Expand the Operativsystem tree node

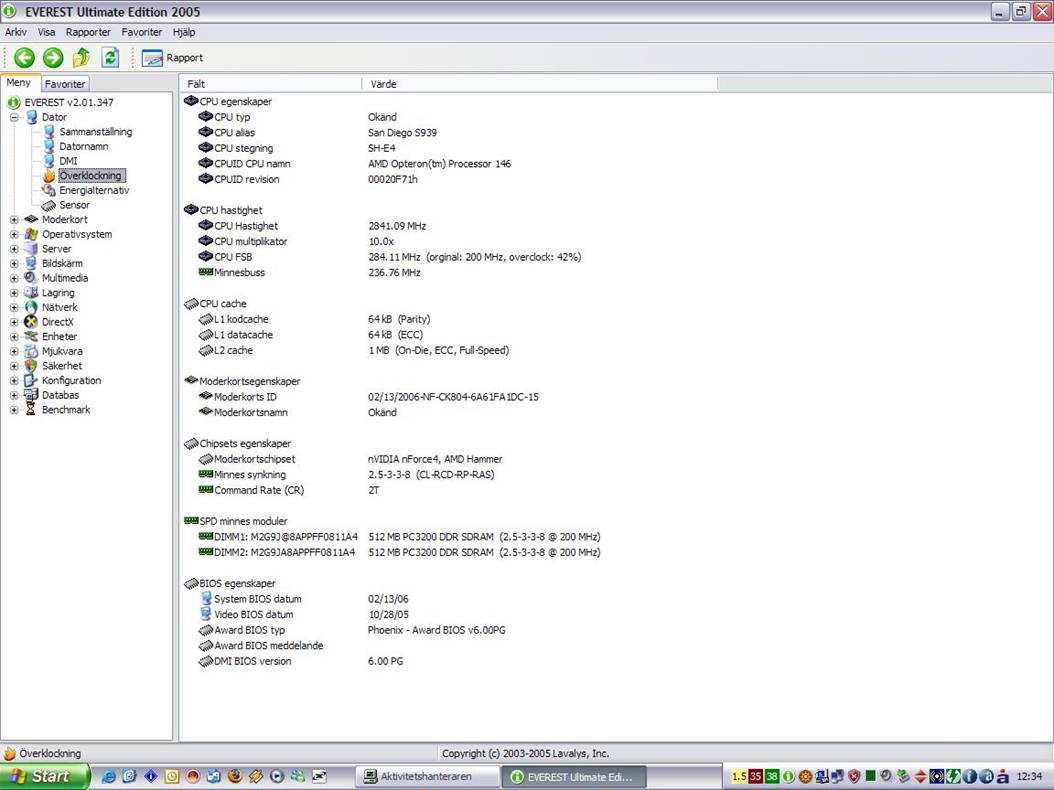(14, 234)
